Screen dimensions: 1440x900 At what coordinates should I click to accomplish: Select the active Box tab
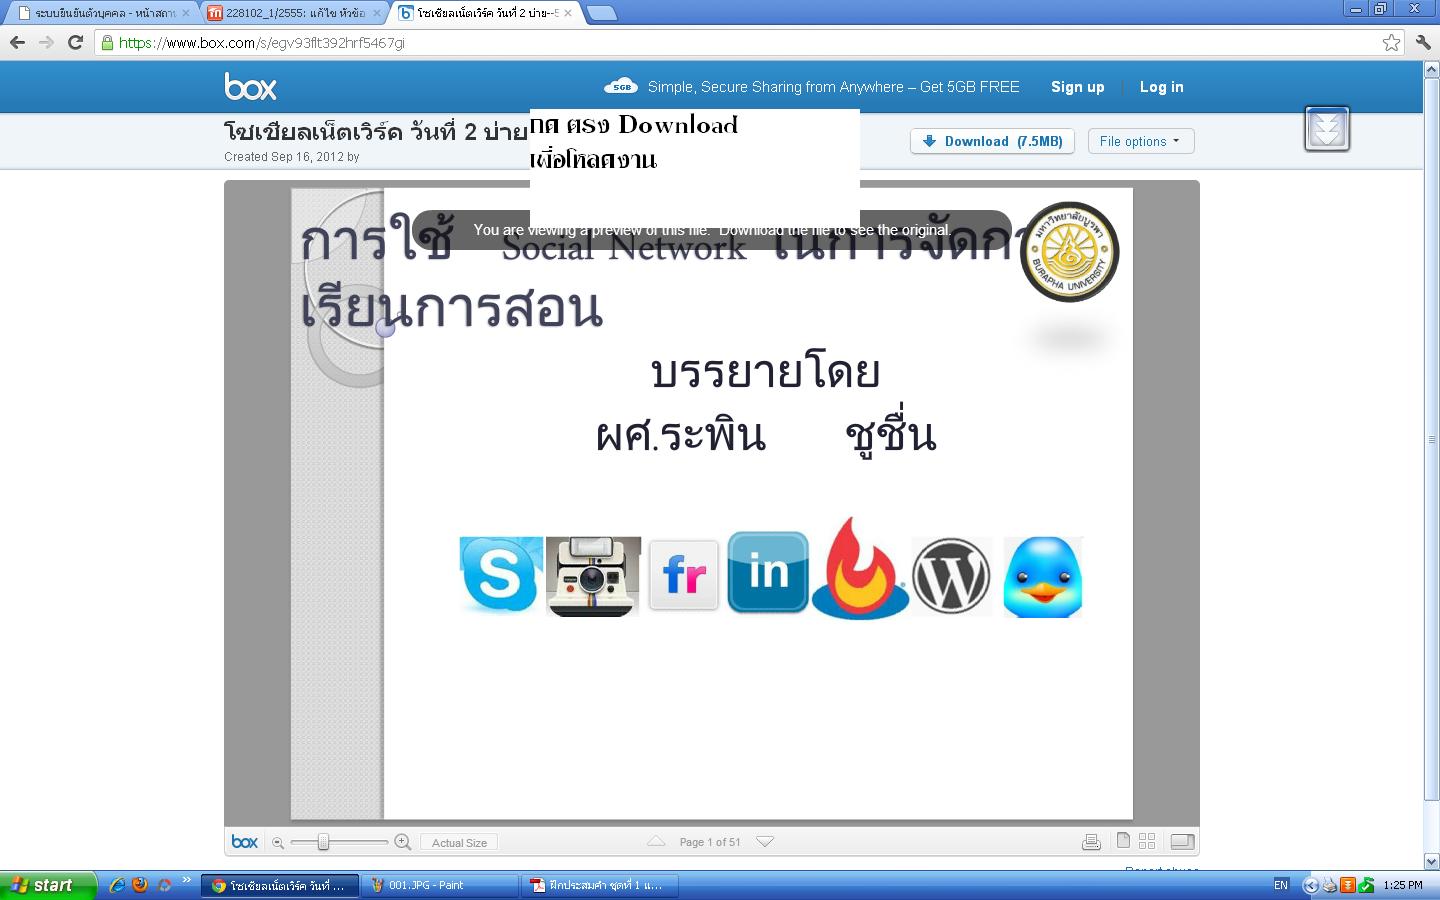[486, 13]
